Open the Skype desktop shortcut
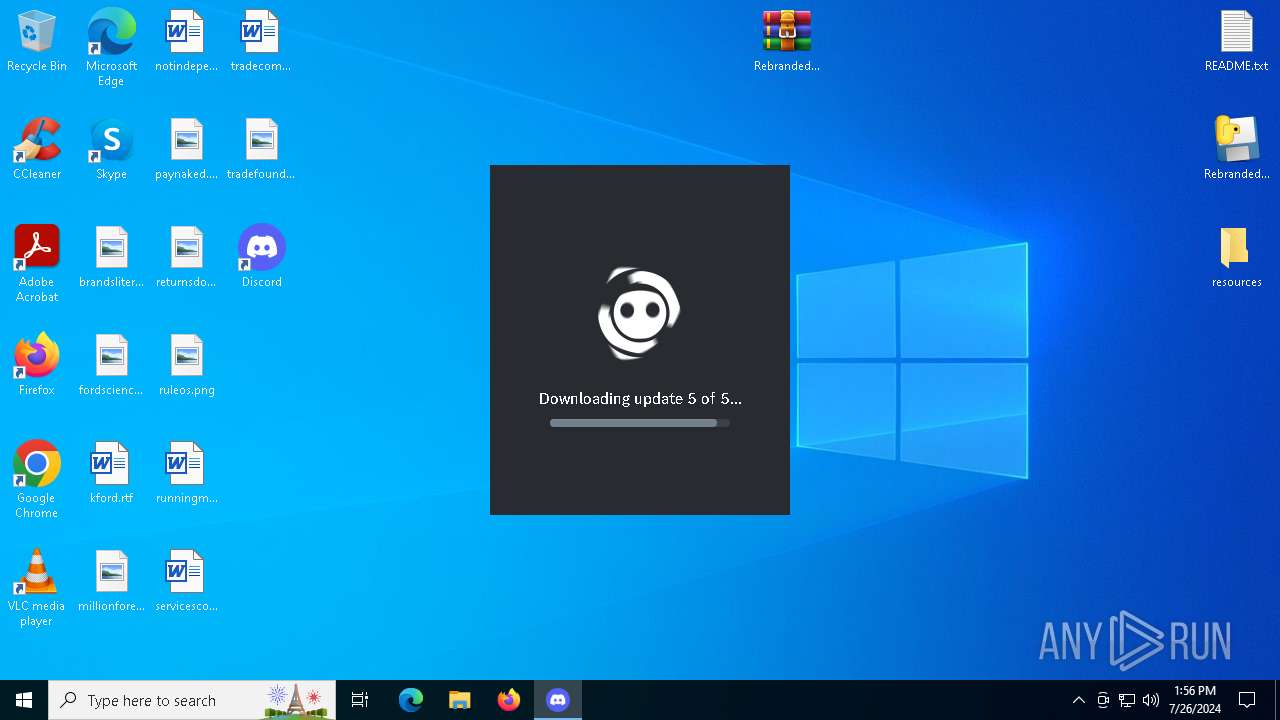 coord(111,150)
